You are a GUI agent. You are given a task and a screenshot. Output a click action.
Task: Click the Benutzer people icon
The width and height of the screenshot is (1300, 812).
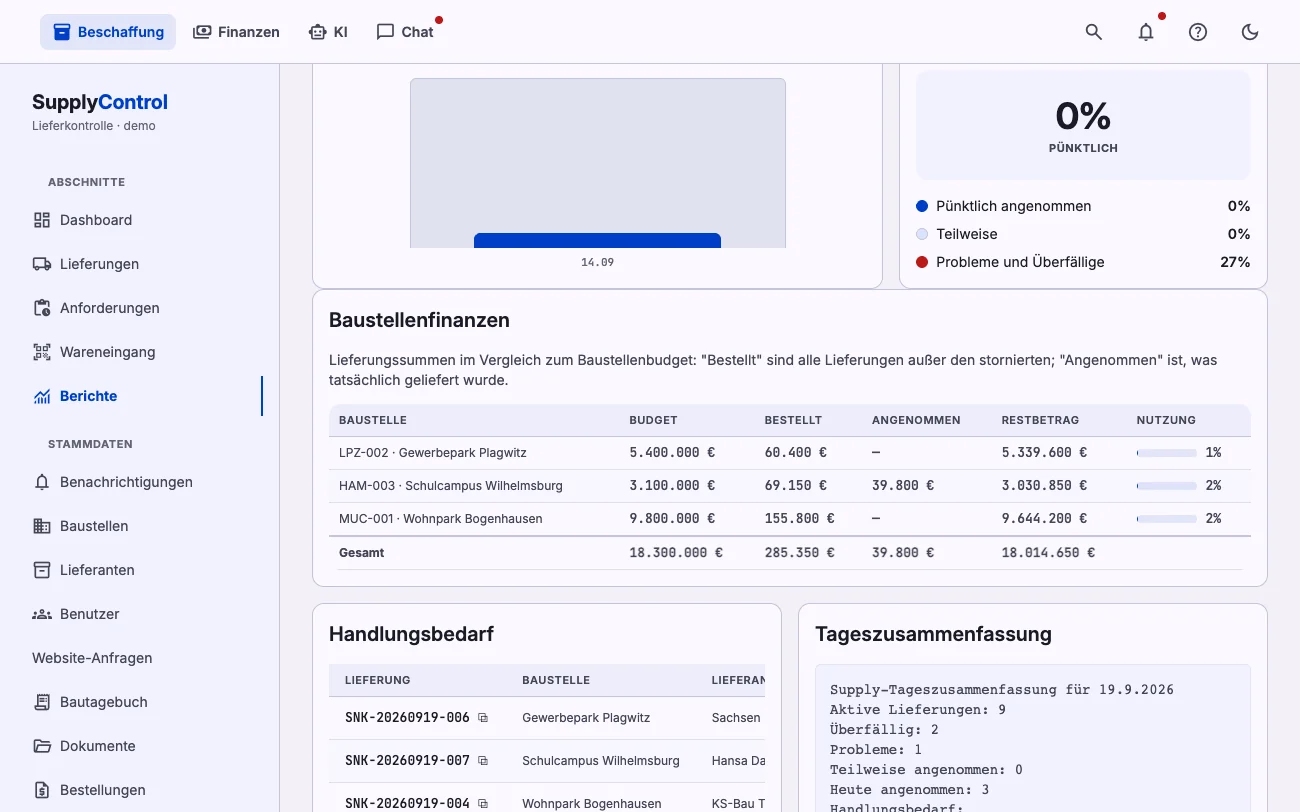coord(42,614)
